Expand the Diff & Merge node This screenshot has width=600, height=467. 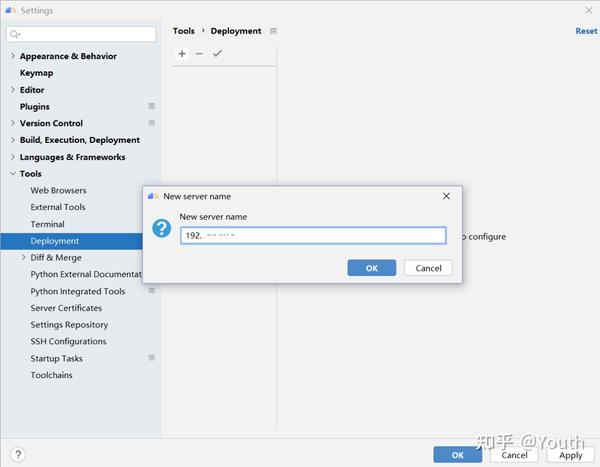23,258
